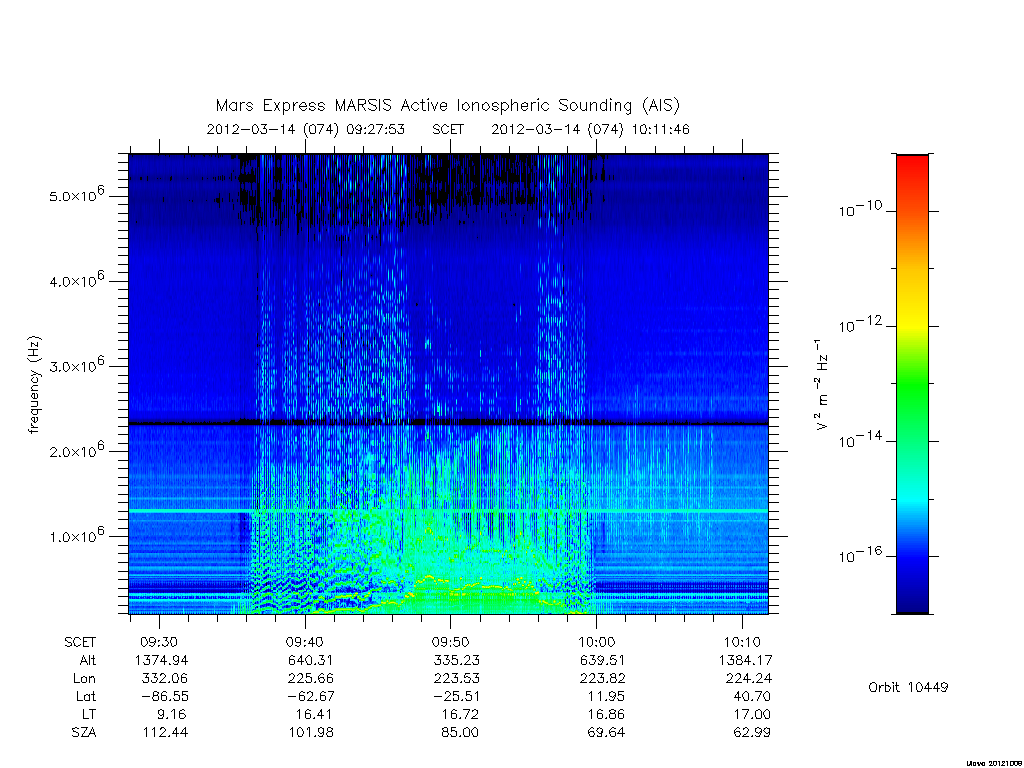This screenshot has height=768, width=1024.
Task: Select longitude value 223.82
Action: (x=602, y=679)
